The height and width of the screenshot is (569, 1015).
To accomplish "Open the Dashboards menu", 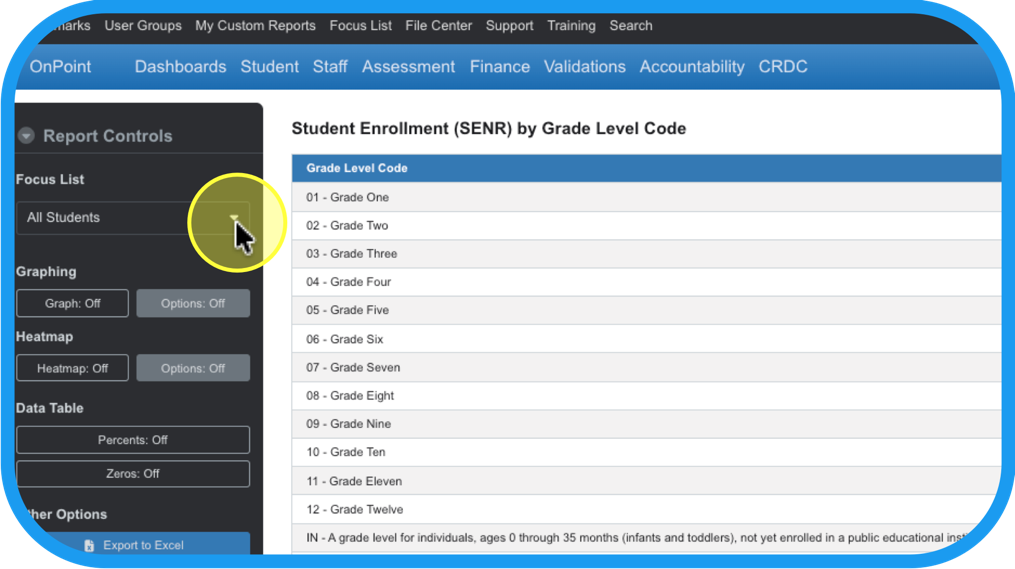I will 180,67.
